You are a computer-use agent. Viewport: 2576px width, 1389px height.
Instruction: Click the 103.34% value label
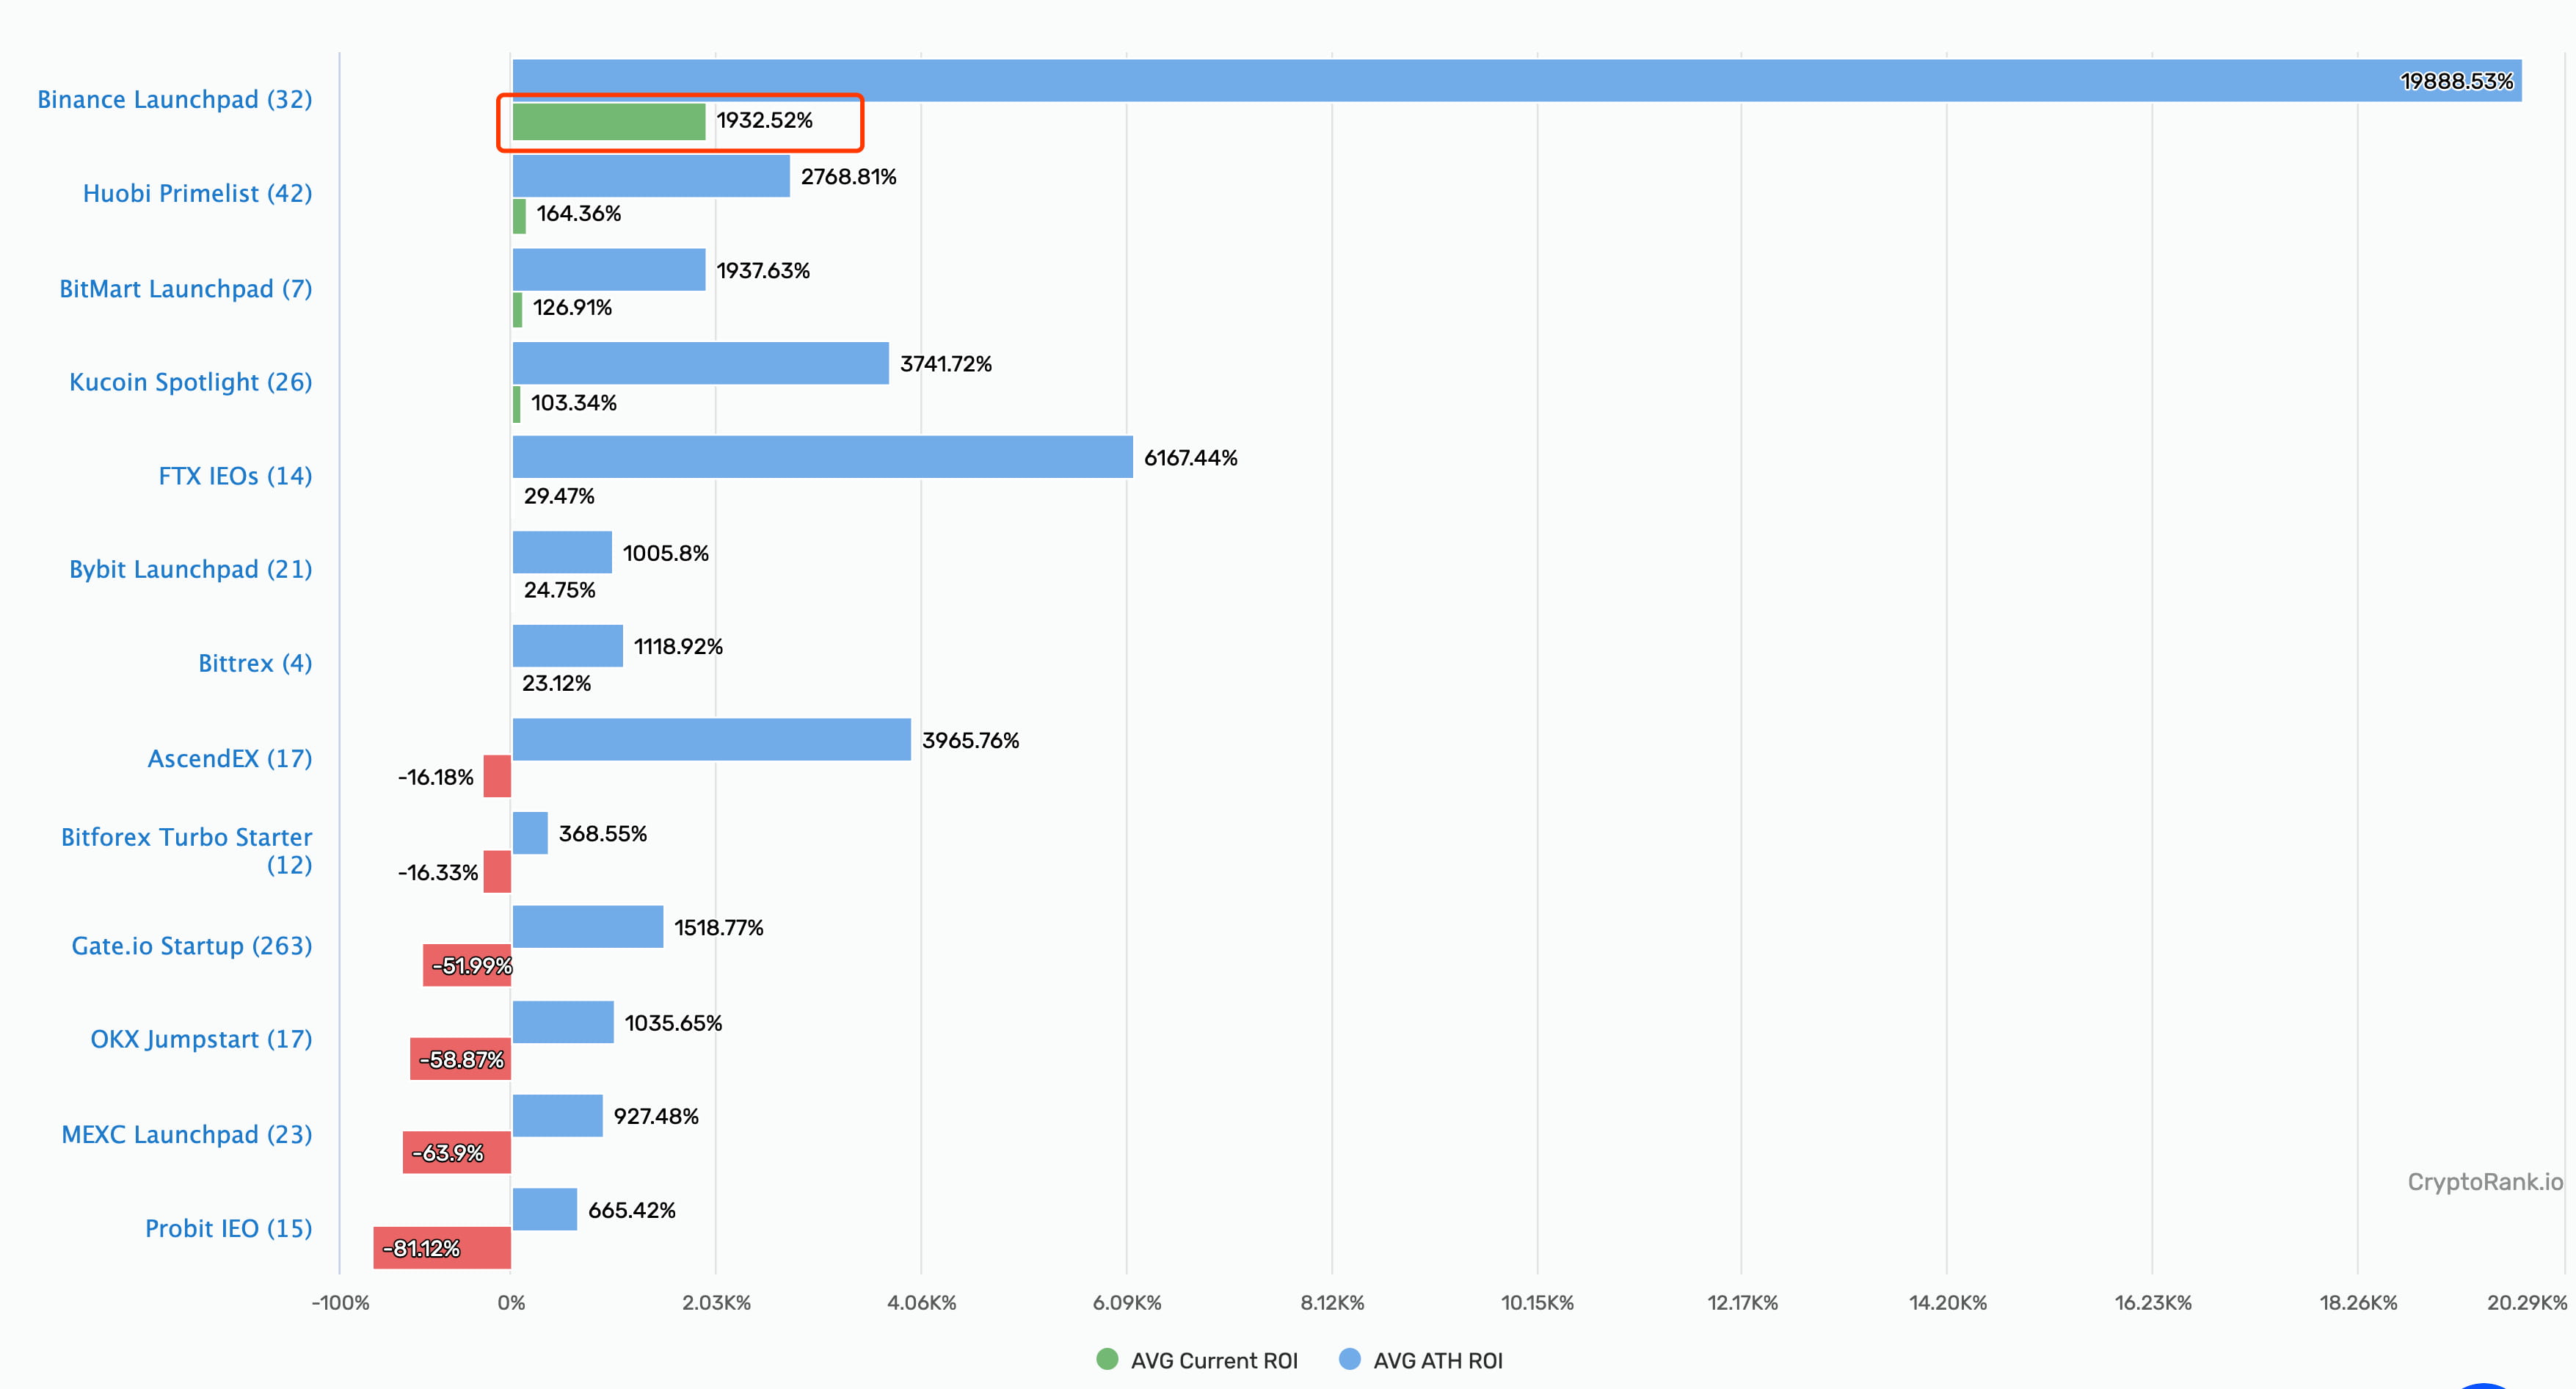click(573, 402)
